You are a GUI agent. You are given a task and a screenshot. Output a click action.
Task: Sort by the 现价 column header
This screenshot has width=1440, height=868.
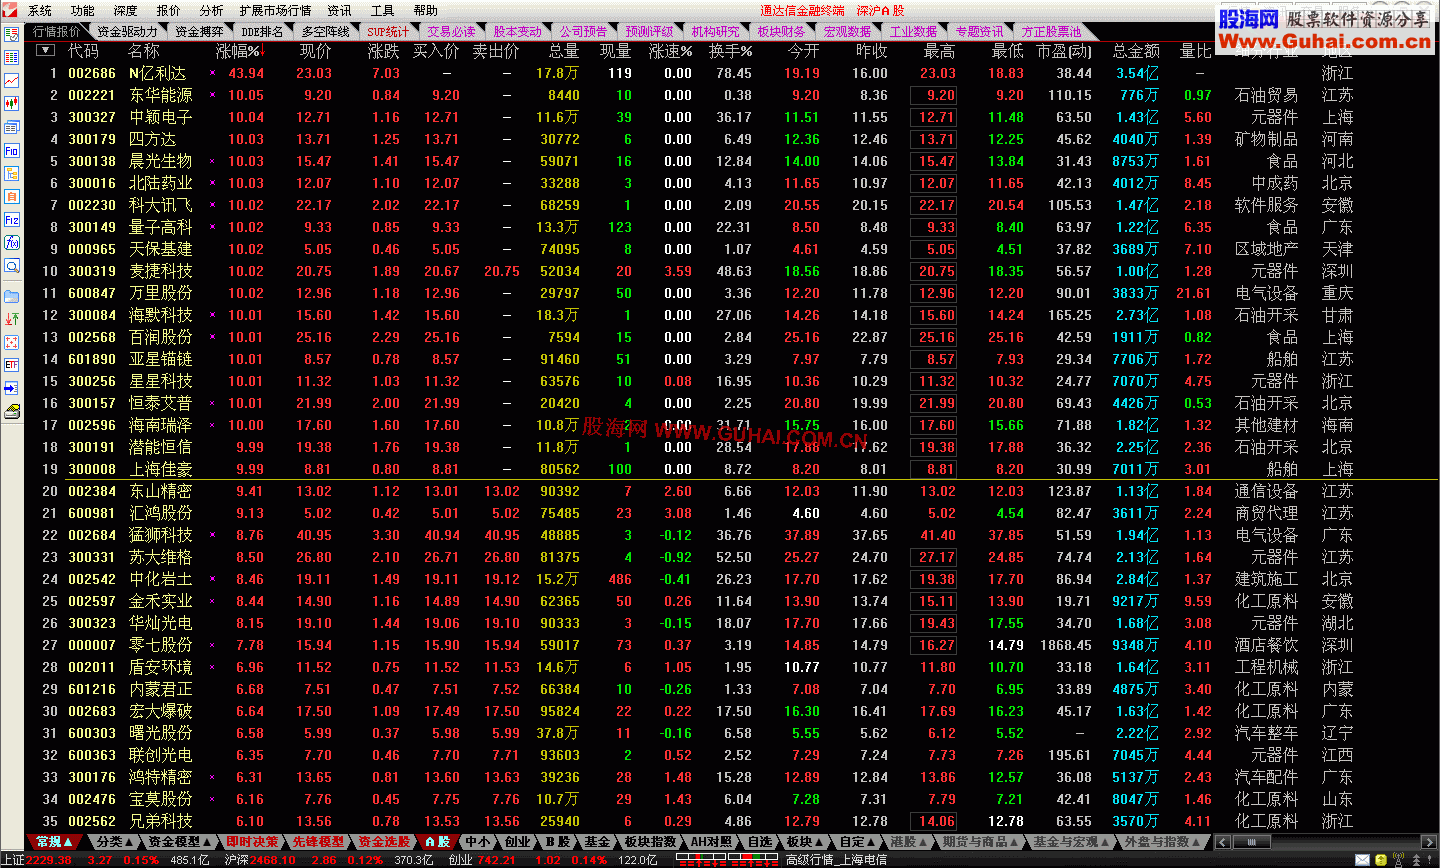pos(315,51)
